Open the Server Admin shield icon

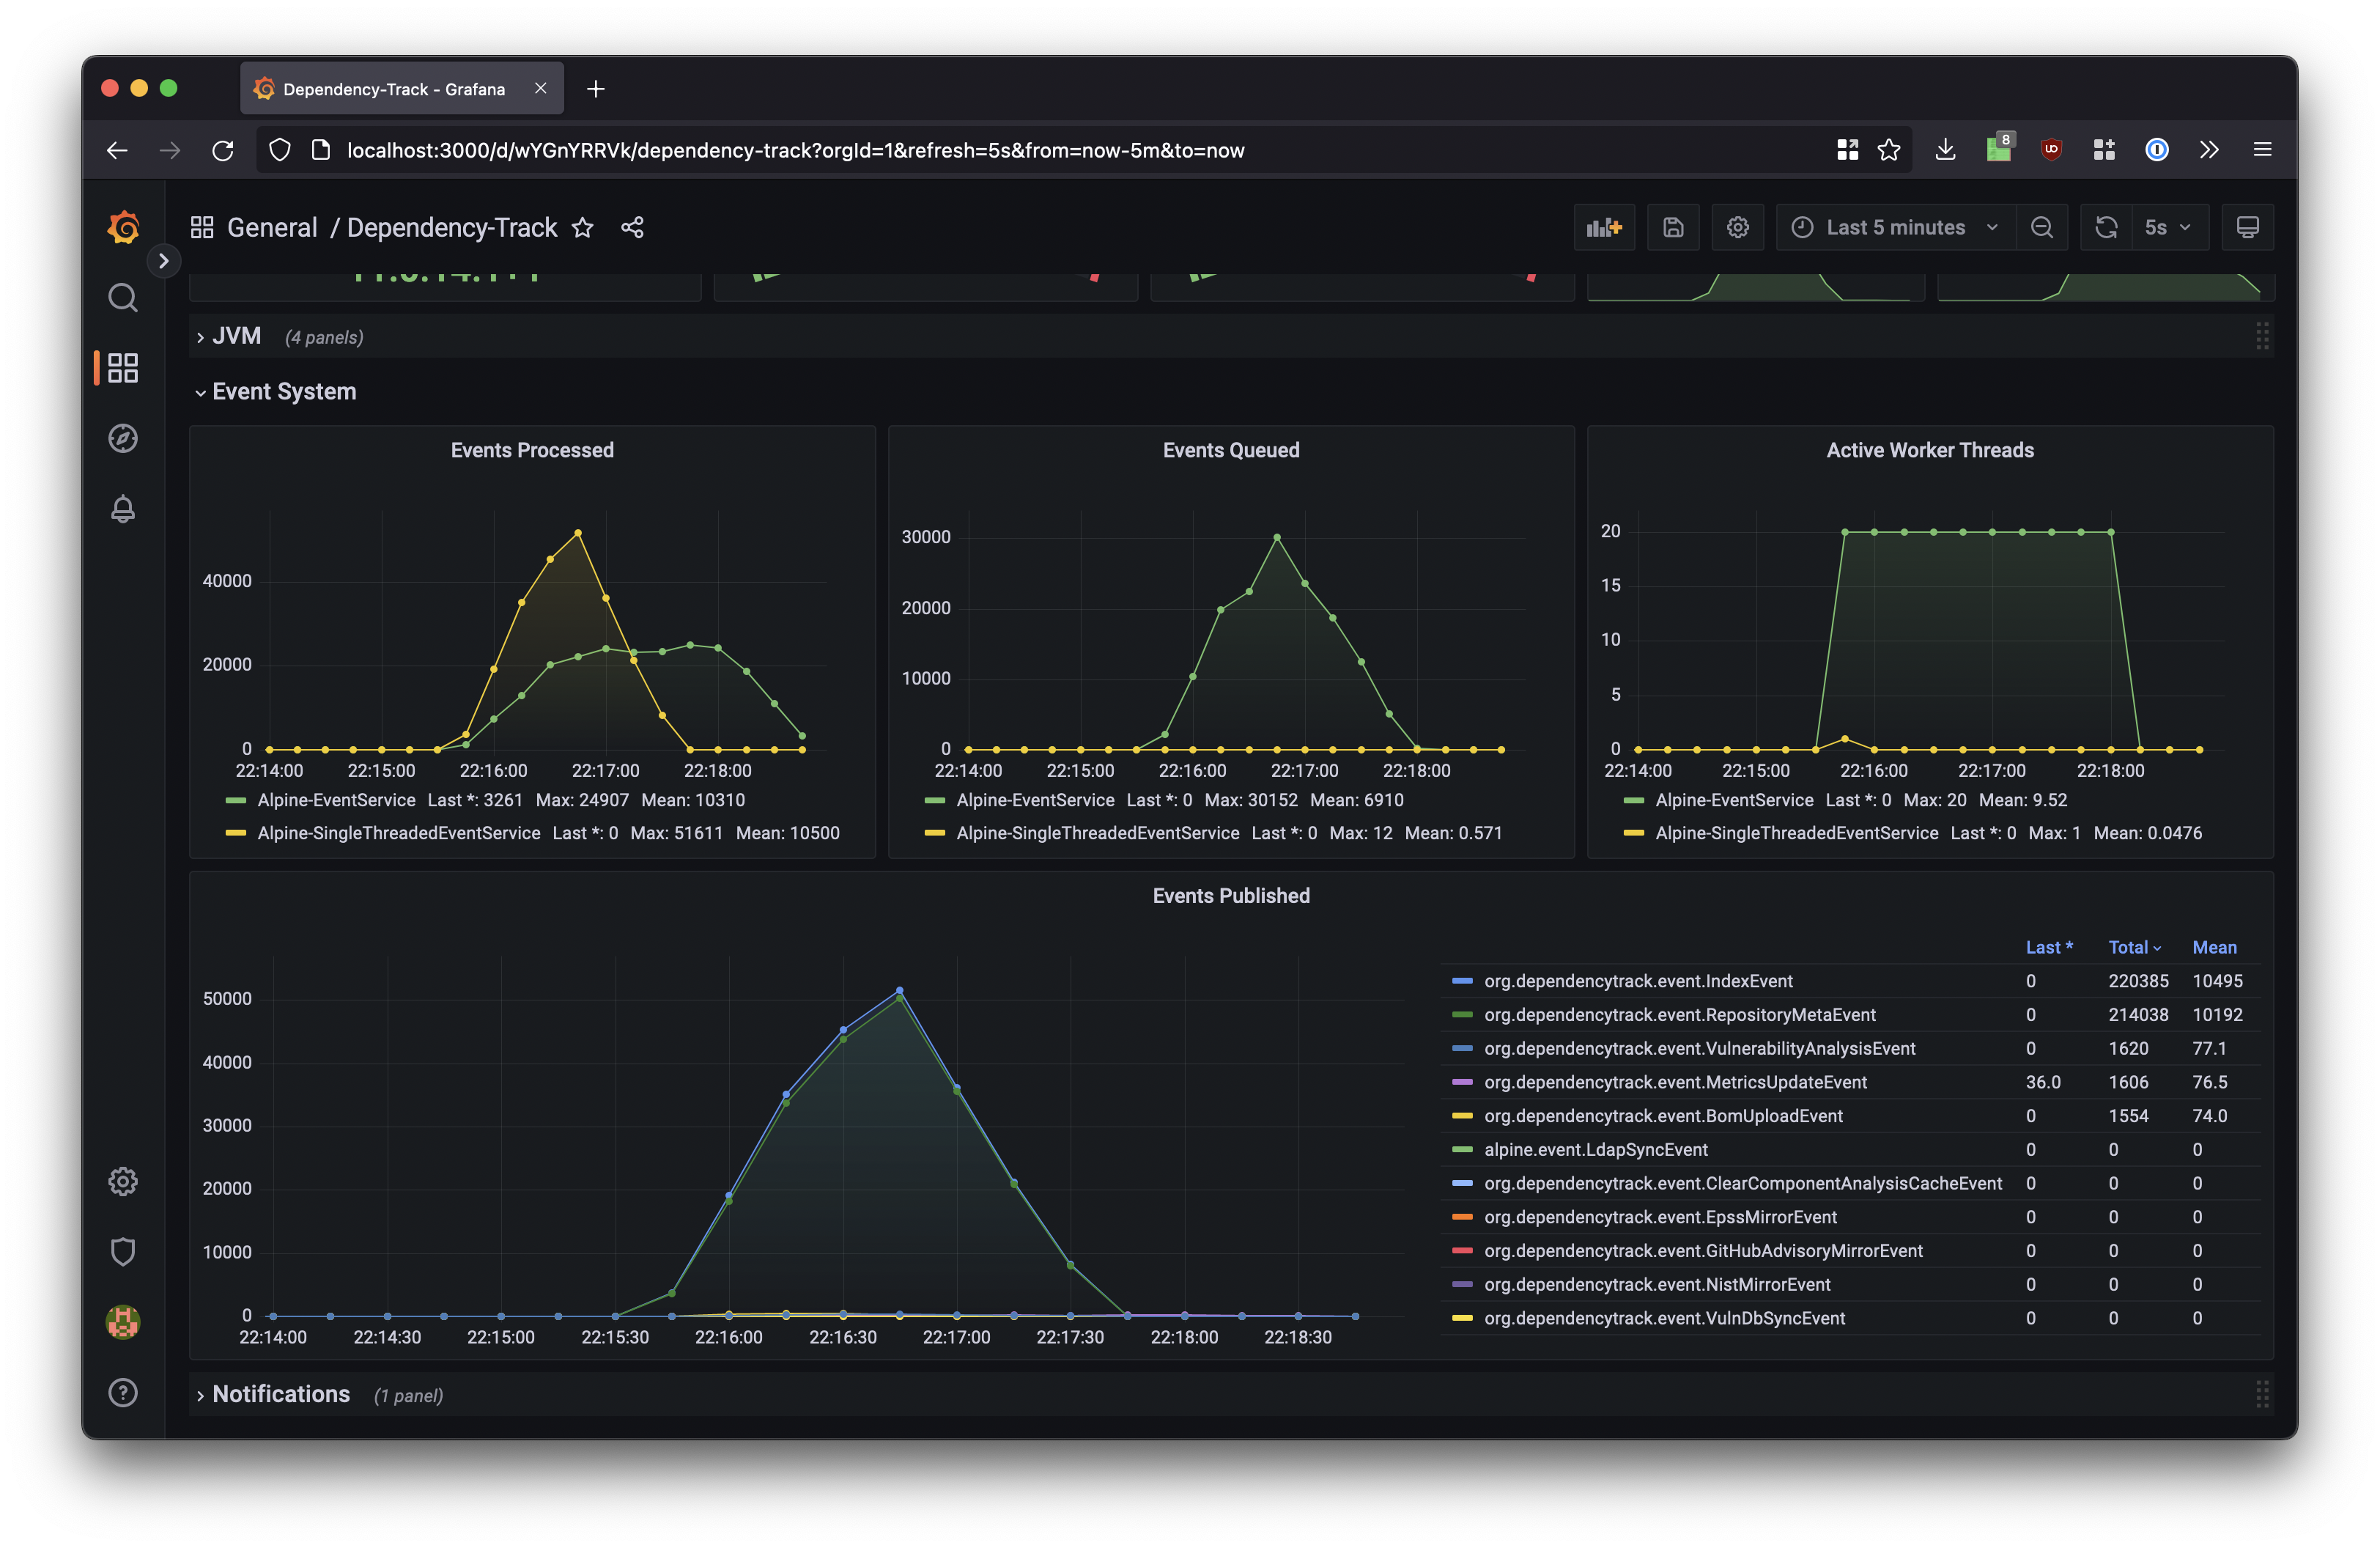[123, 1252]
